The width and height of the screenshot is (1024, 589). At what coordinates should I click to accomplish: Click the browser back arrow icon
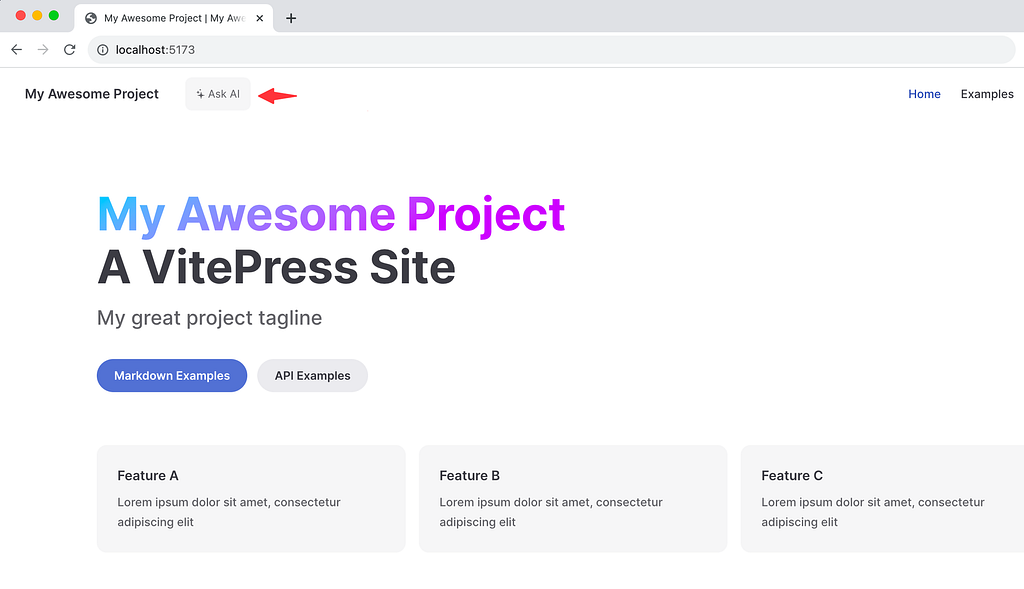click(17, 50)
